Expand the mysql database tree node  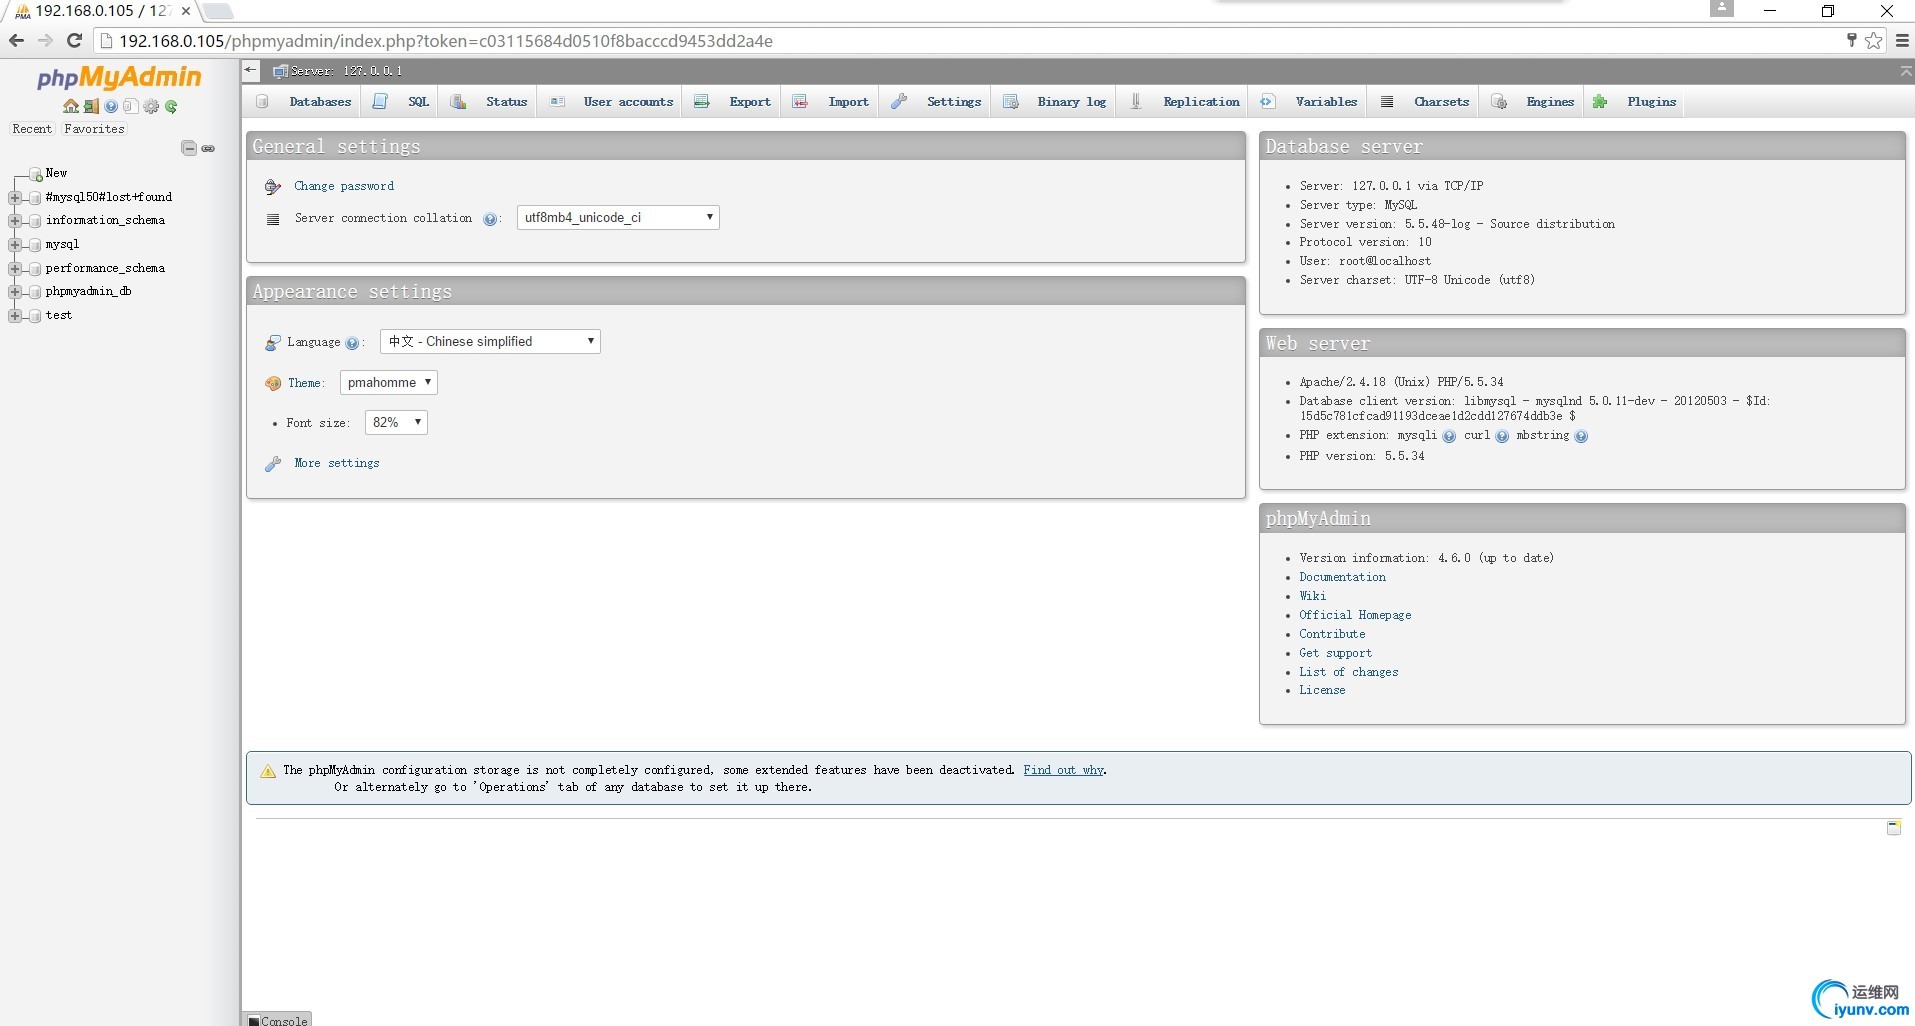pyautogui.click(x=15, y=245)
